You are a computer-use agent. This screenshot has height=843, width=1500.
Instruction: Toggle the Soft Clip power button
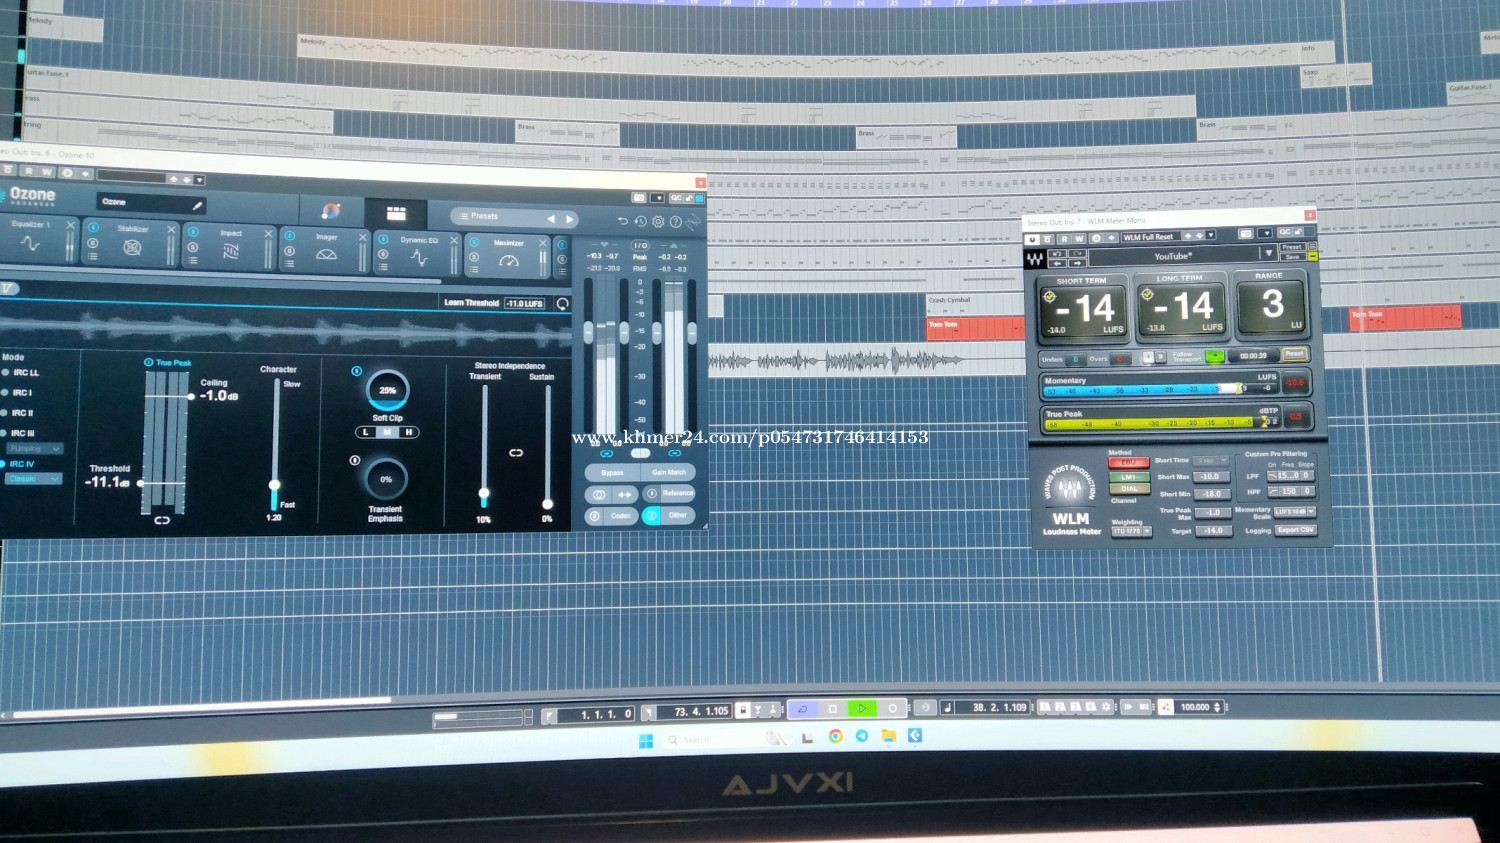[x=357, y=371]
